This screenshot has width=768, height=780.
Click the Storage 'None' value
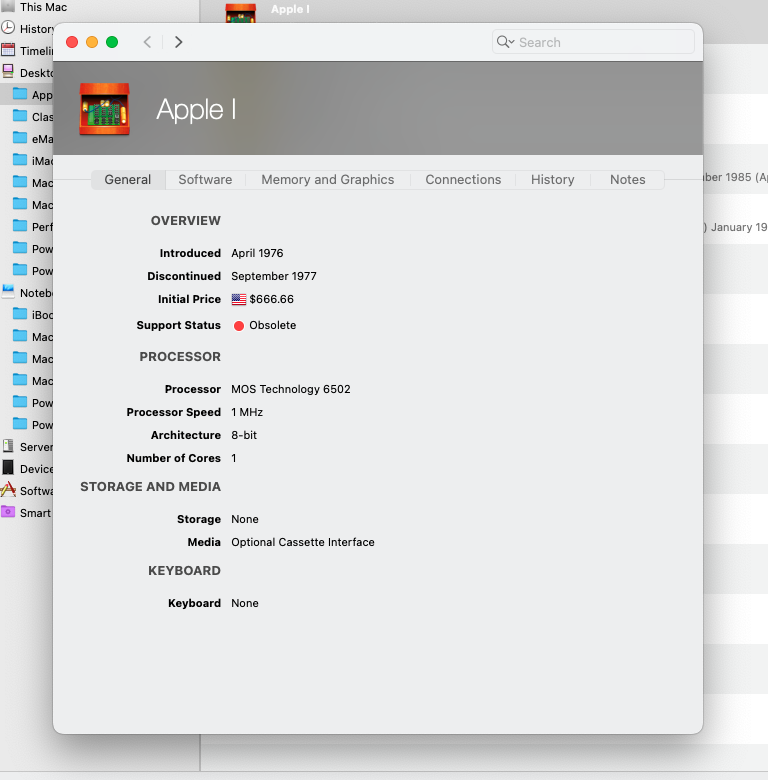[245, 519]
